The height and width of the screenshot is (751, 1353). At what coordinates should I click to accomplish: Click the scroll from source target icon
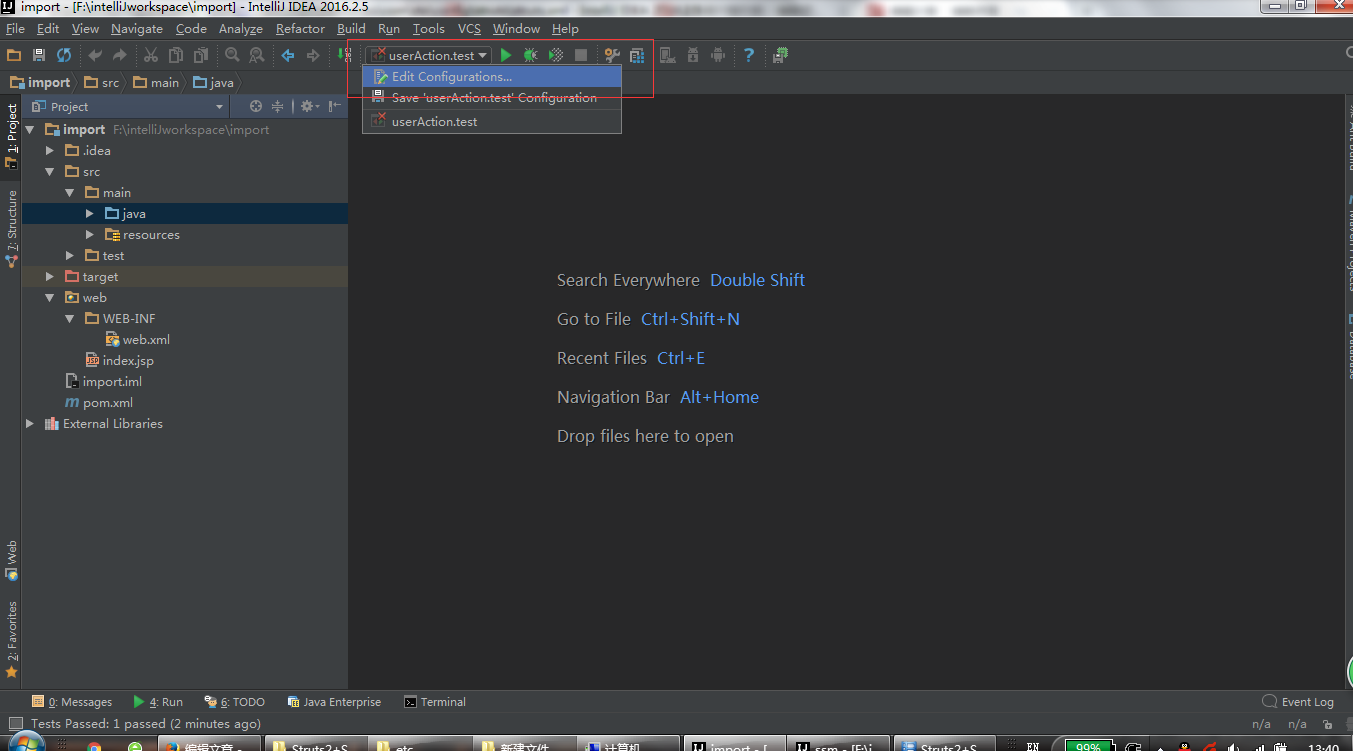click(256, 107)
